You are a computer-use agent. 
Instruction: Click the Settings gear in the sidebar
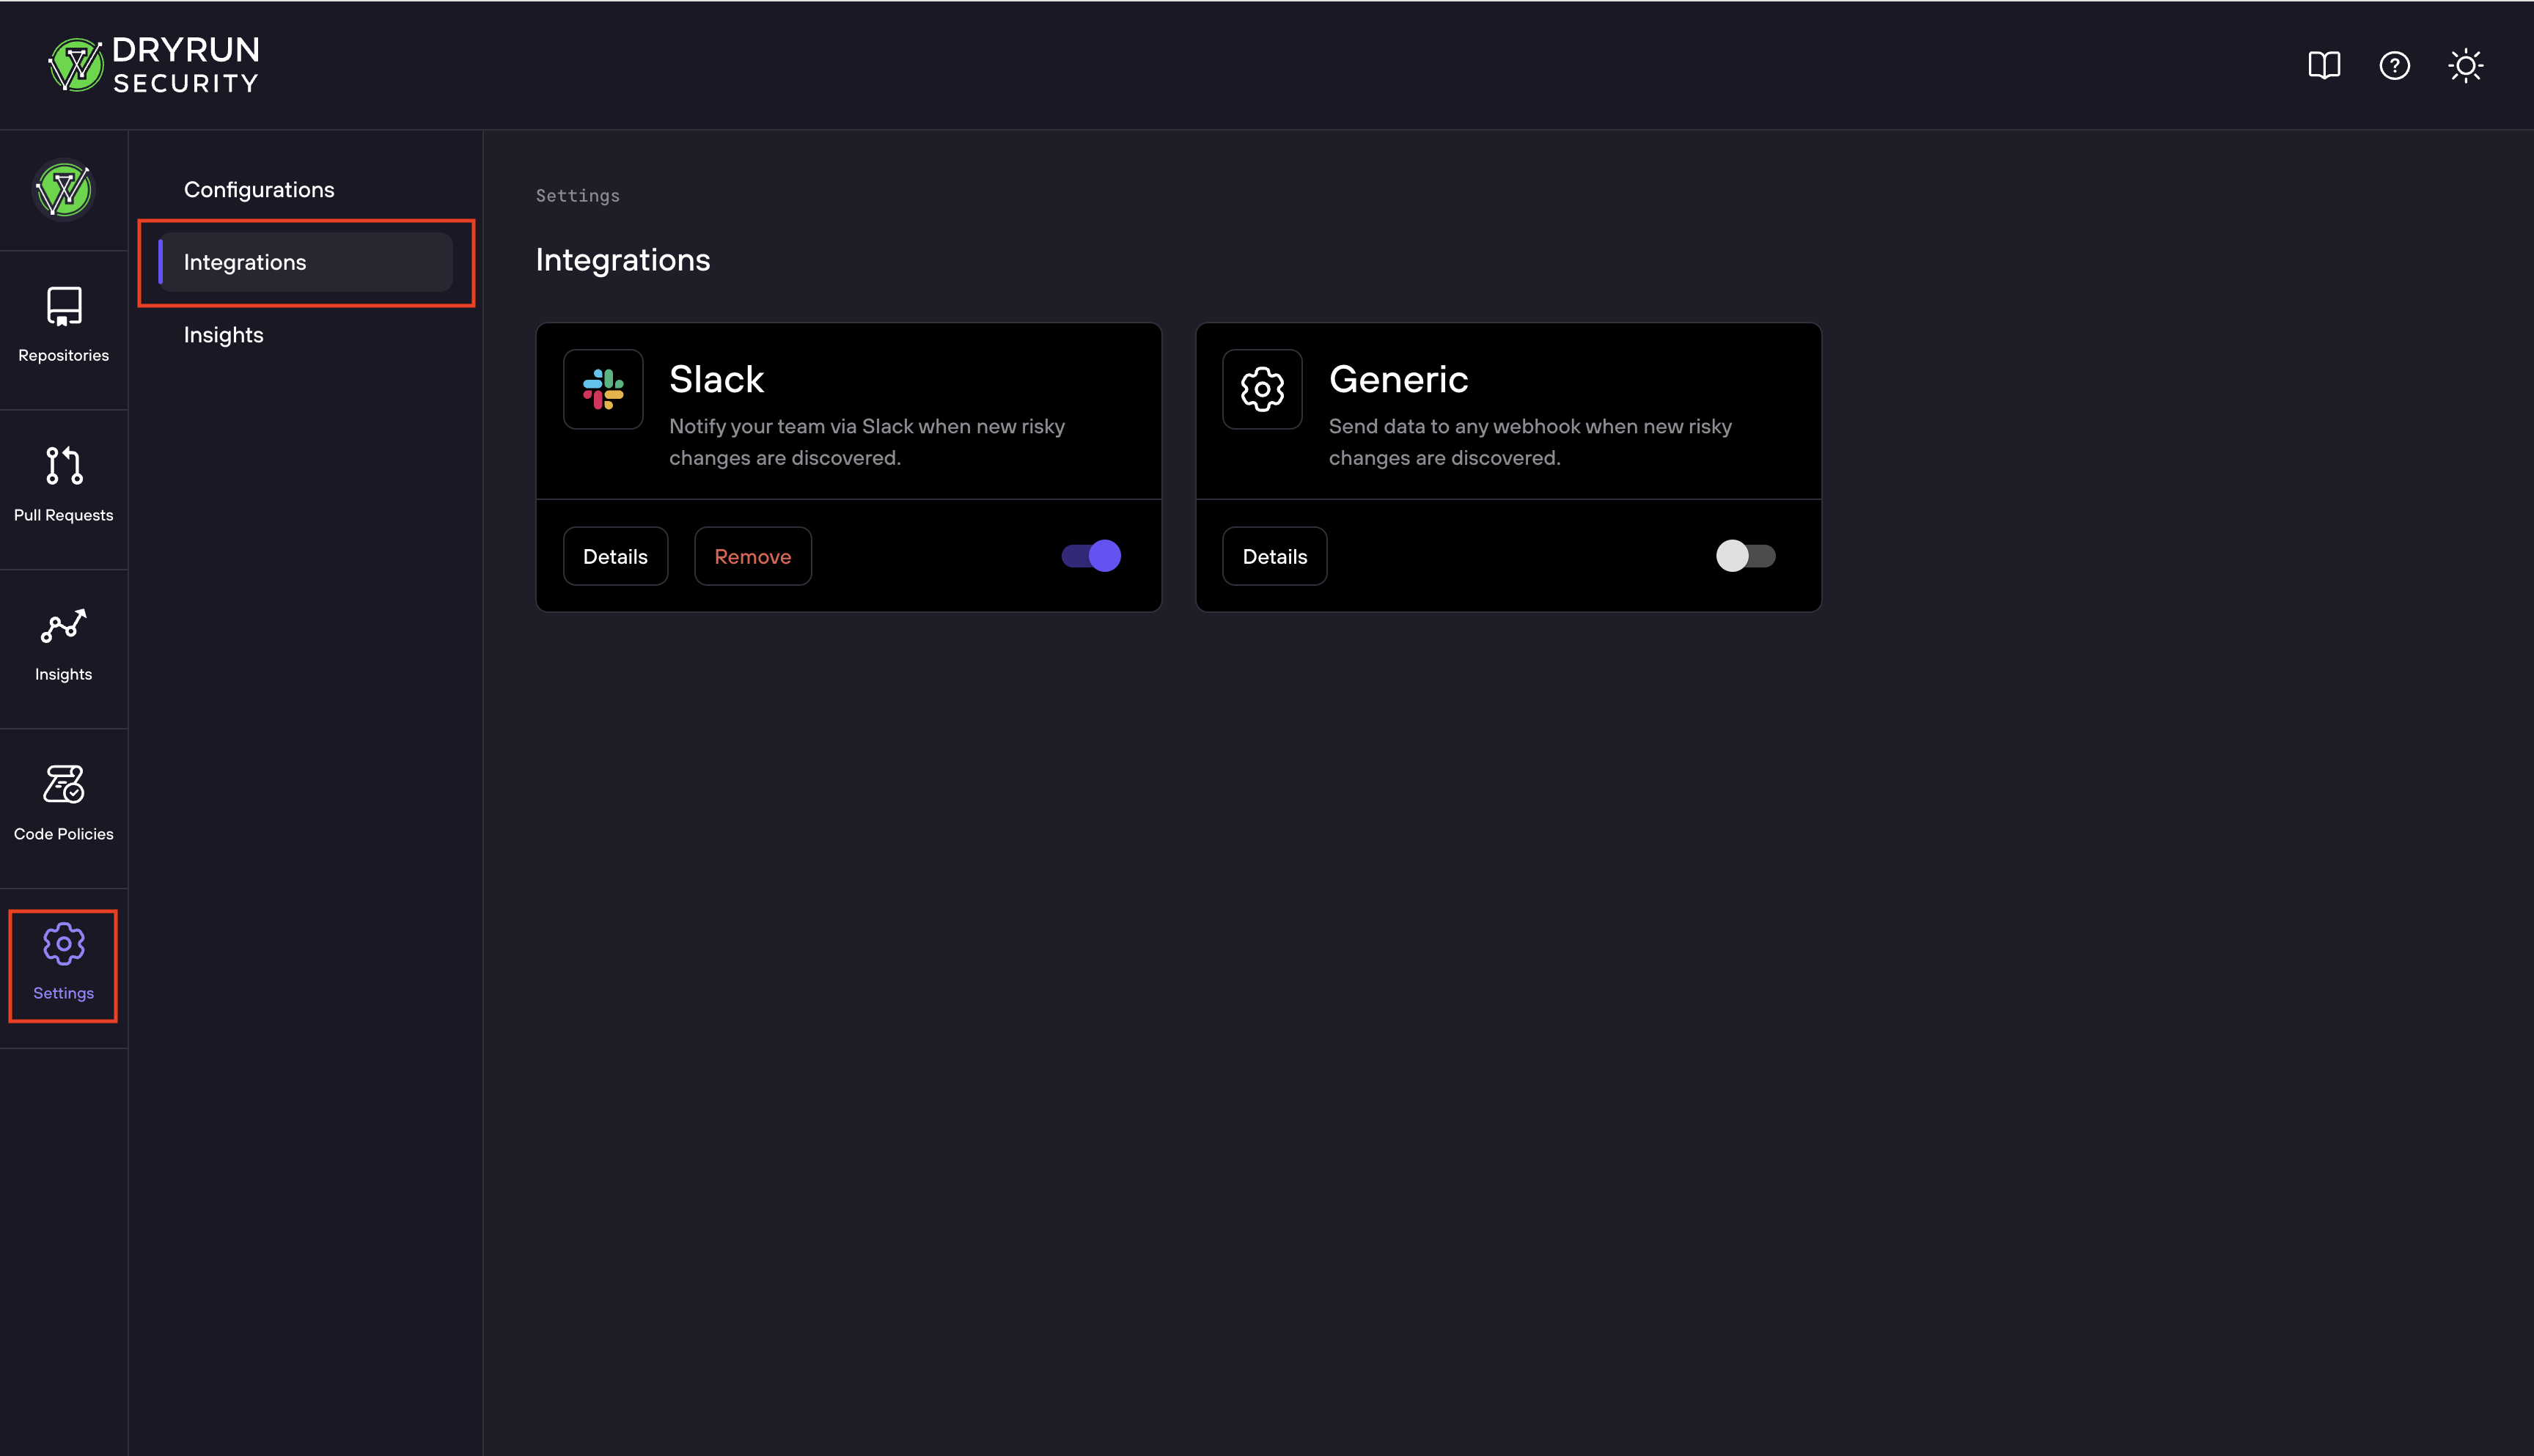coord(63,963)
